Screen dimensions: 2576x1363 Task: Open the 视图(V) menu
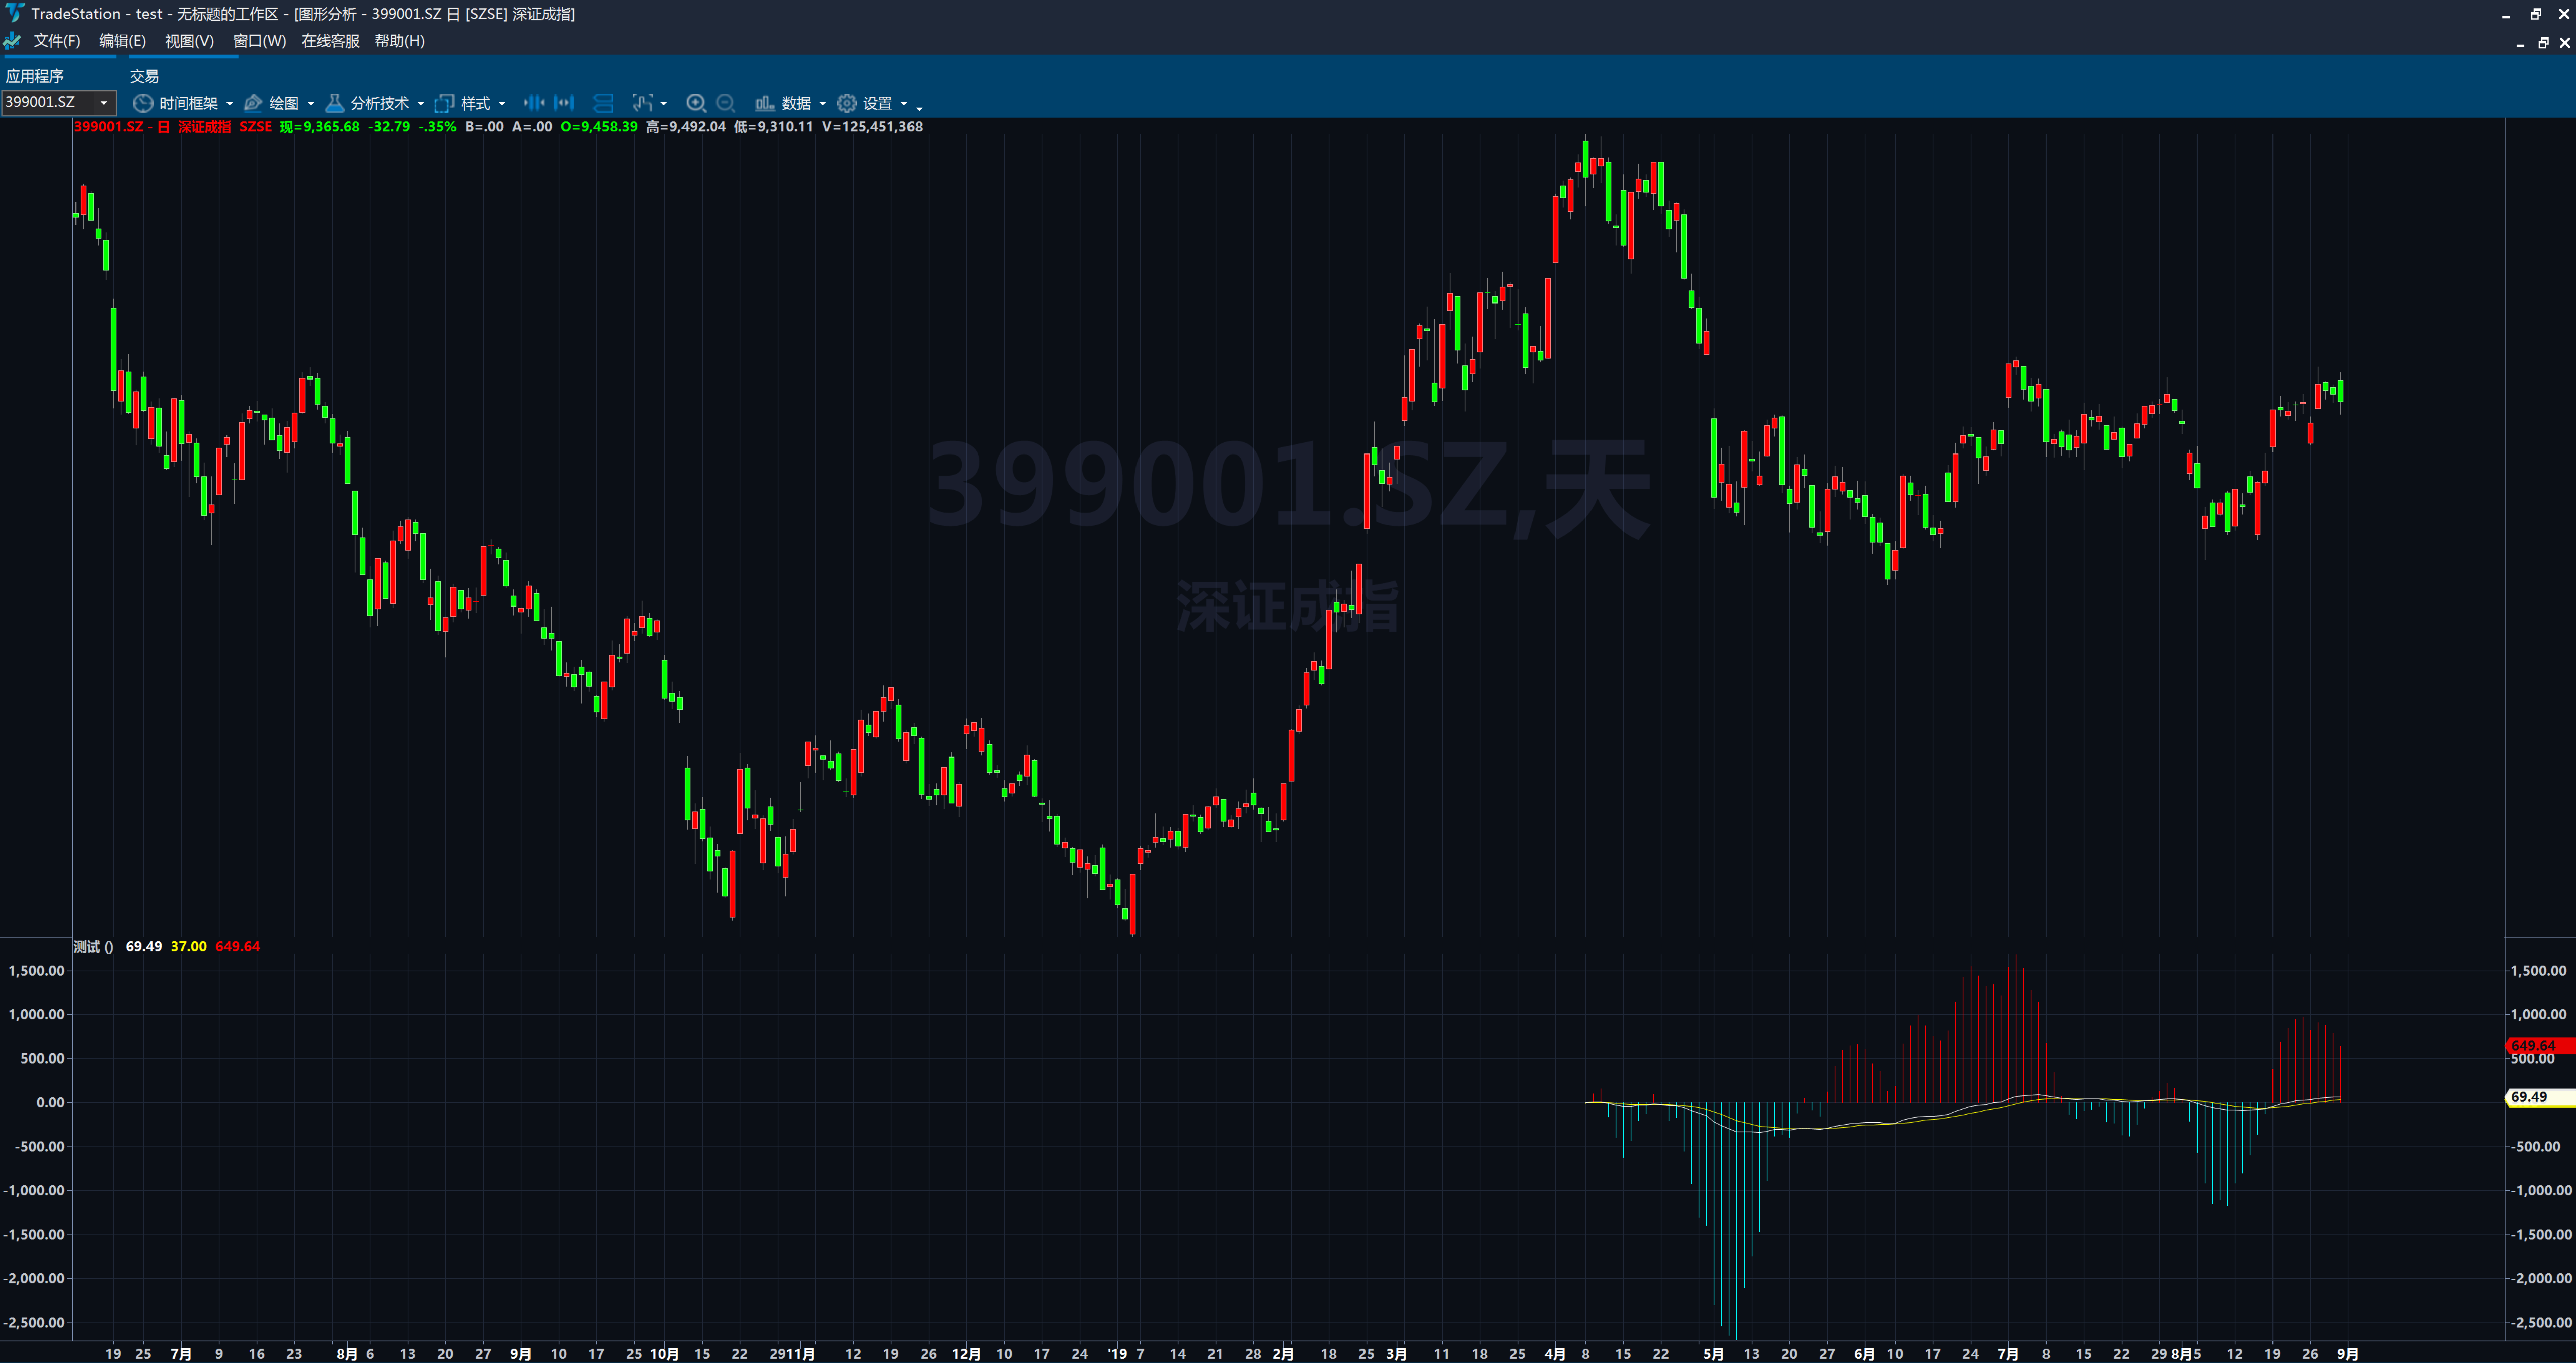[x=189, y=41]
